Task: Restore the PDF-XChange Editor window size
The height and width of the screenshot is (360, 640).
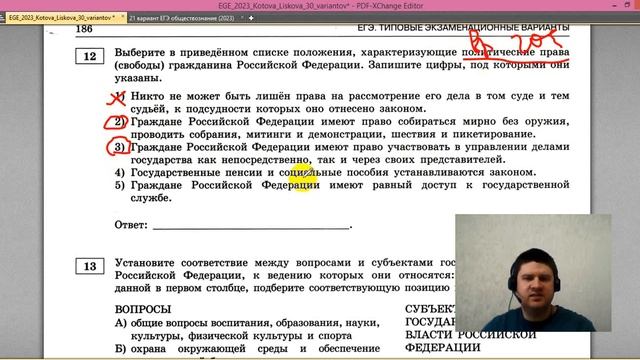Action: pos(627,5)
